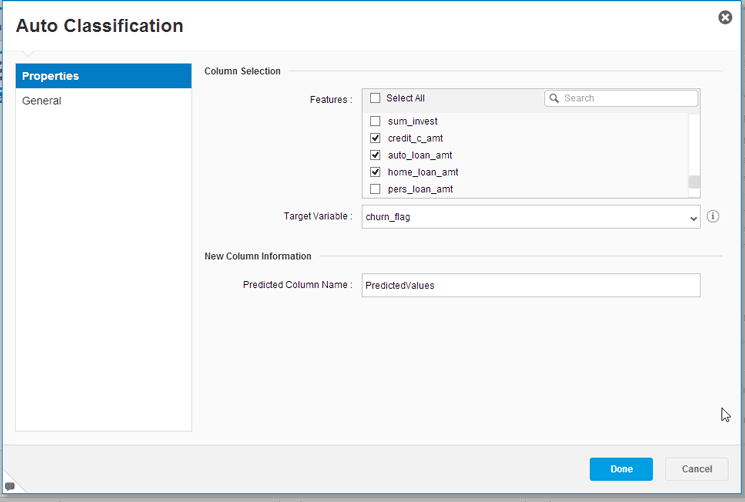Tick the Select All checkbox

point(375,98)
